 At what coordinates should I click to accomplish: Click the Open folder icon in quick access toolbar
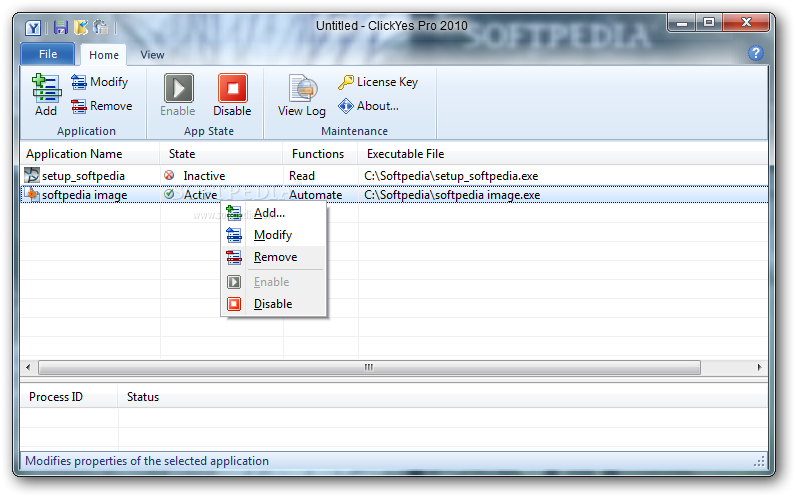[x=81, y=27]
